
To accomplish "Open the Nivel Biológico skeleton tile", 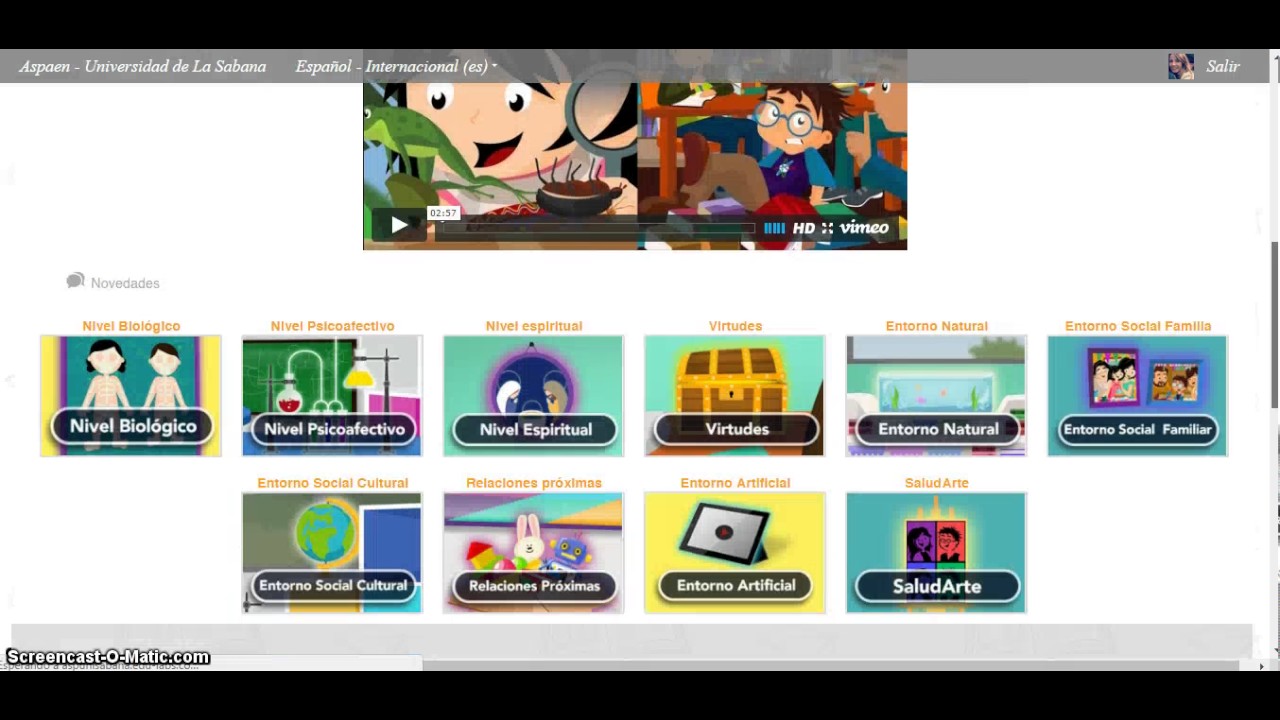I will (x=131, y=396).
